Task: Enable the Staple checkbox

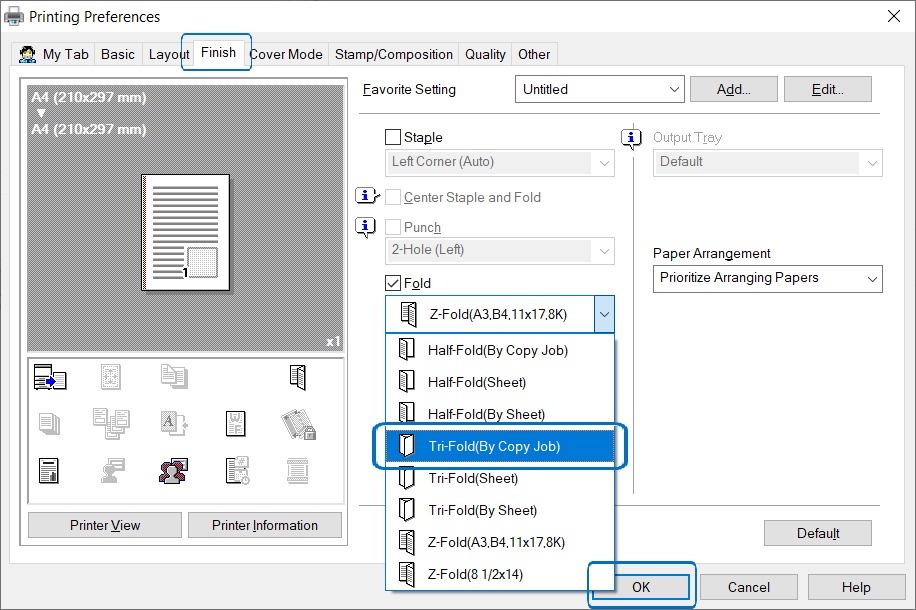Action: coord(393,137)
